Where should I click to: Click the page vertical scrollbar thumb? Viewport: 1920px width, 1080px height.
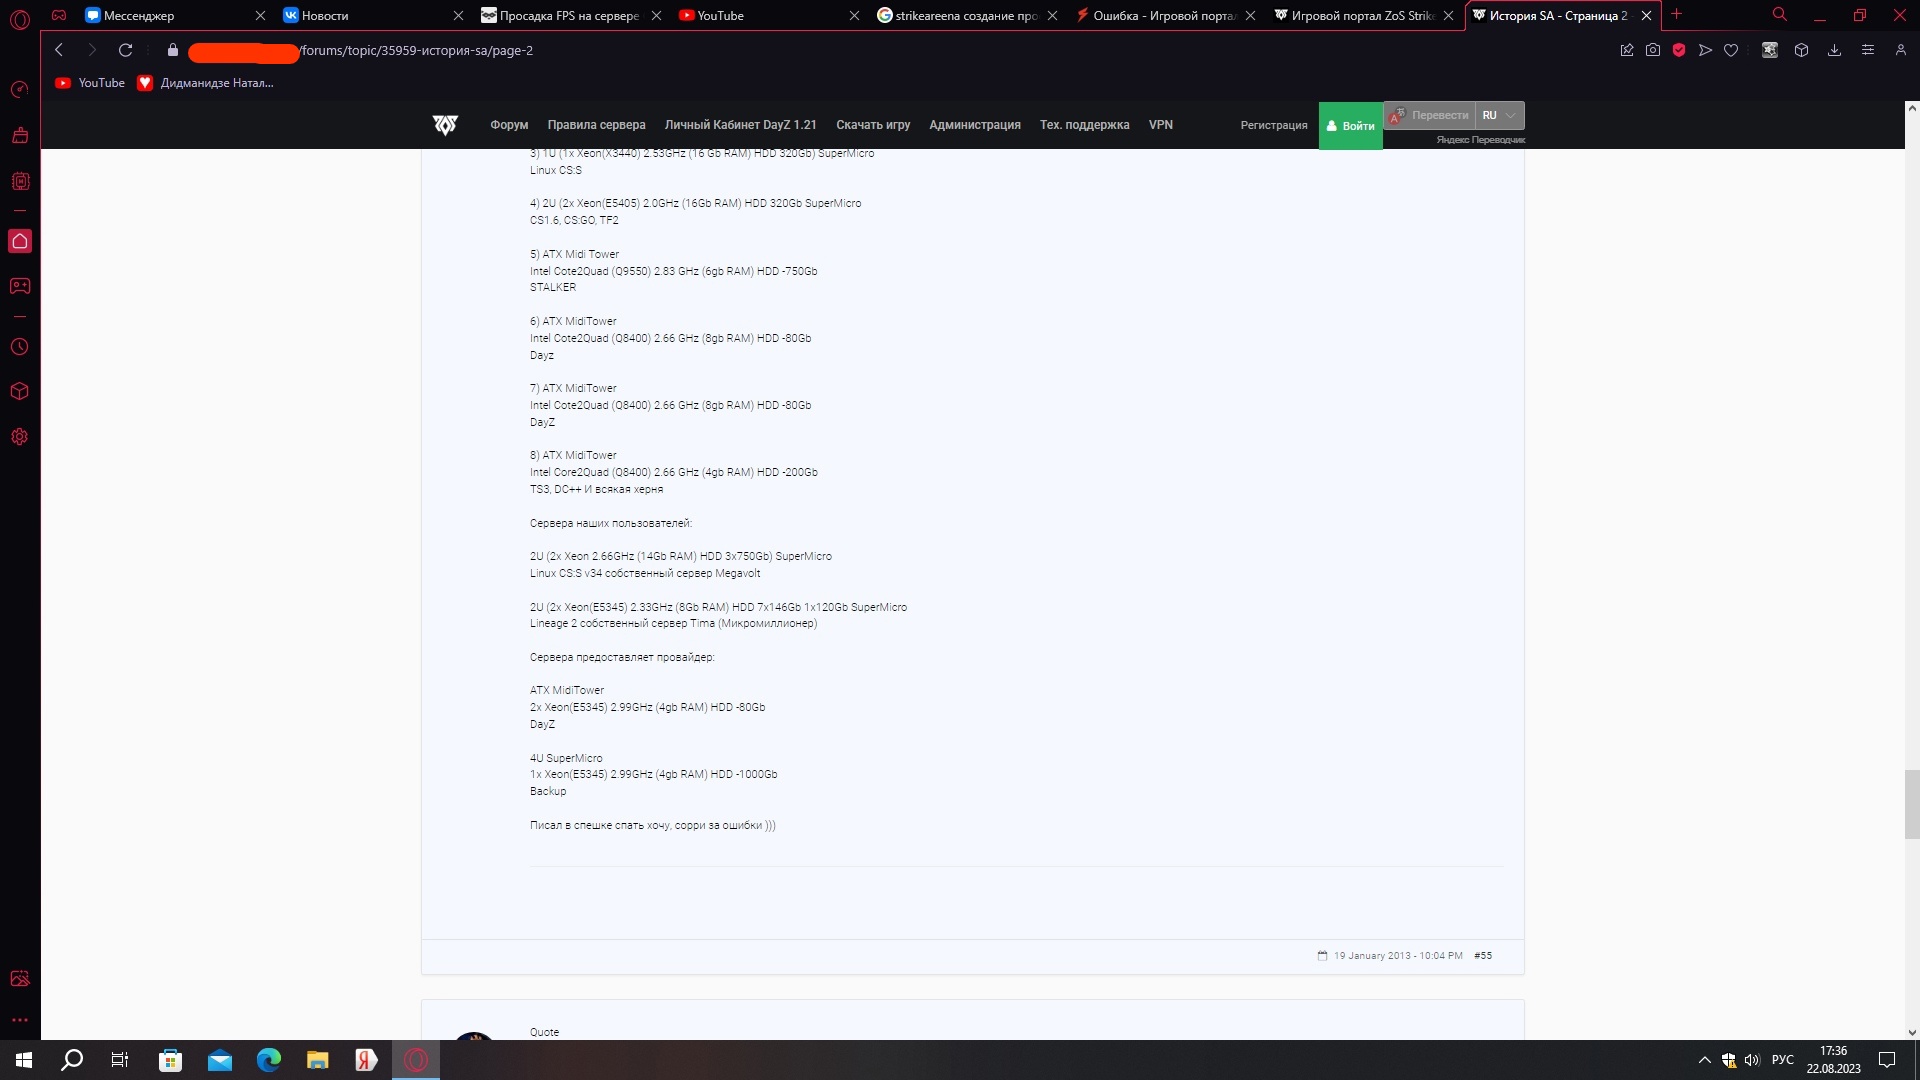click(x=1911, y=804)
